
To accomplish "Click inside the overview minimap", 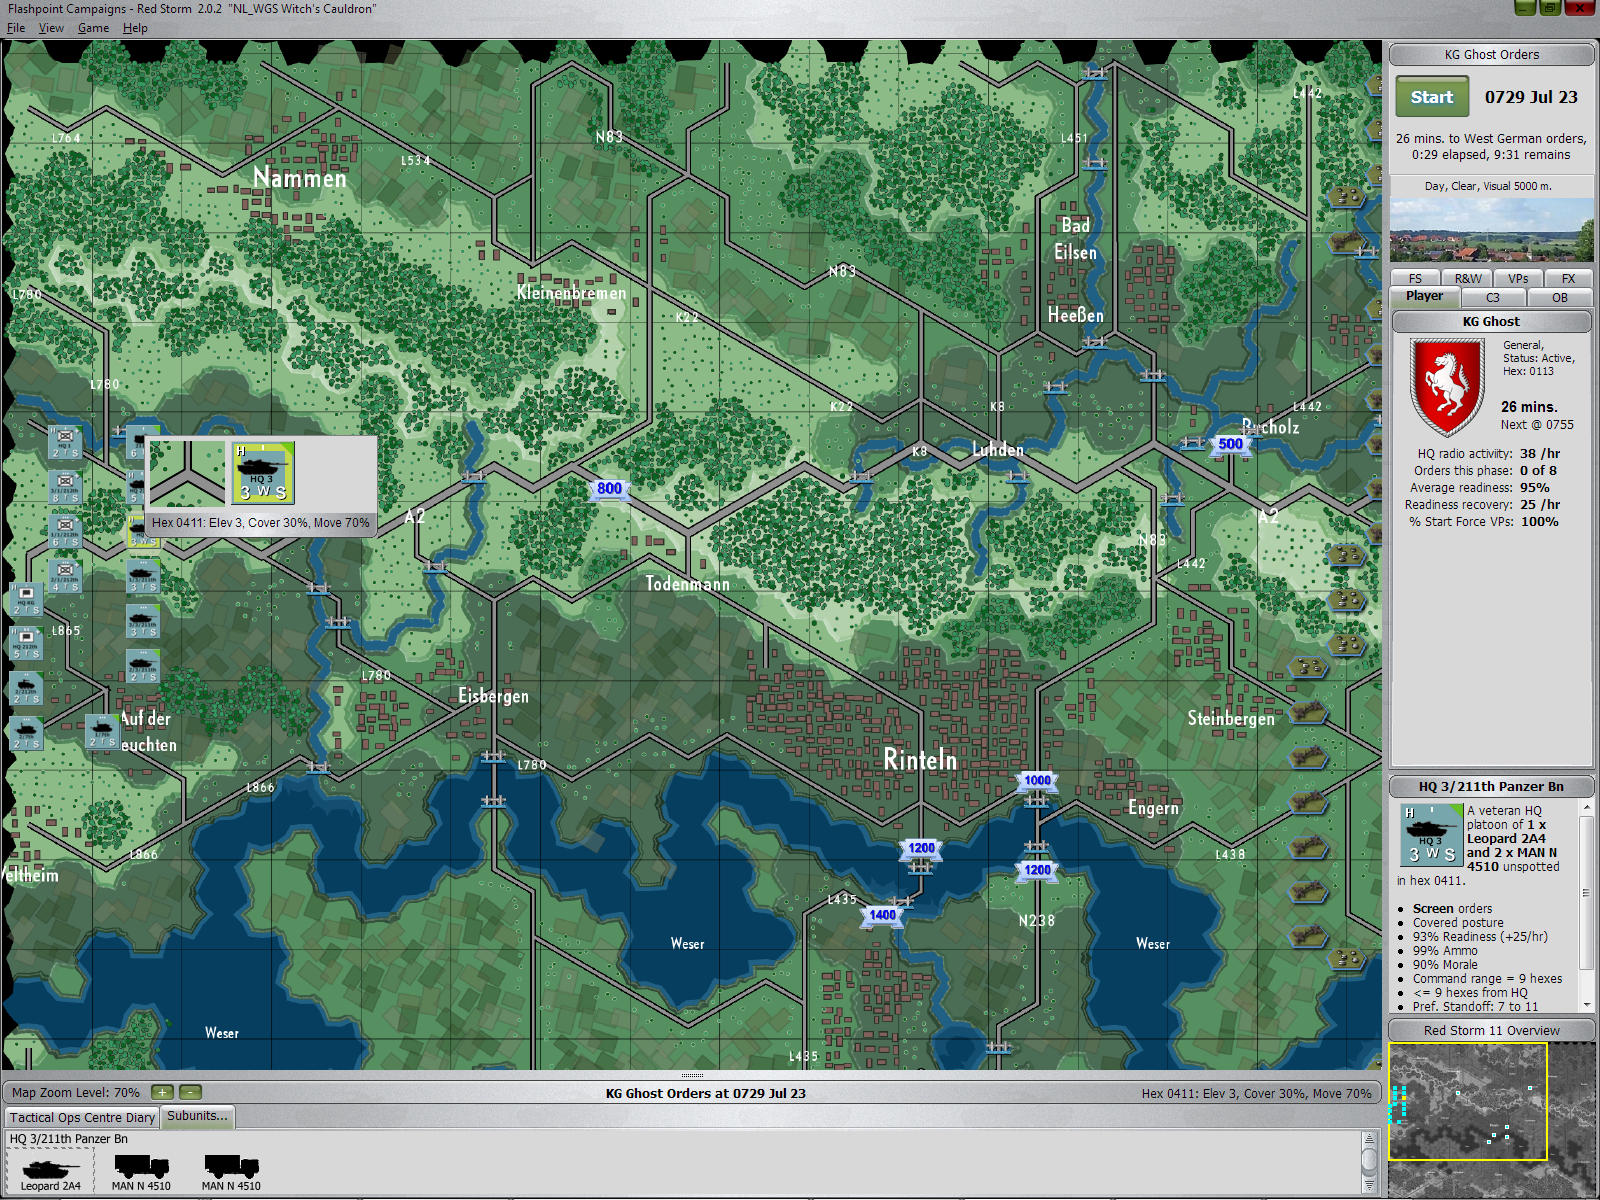I will tap(1491, 1120).
